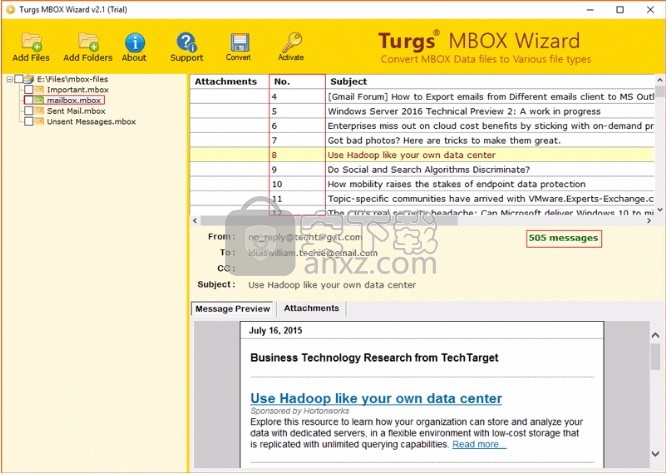
Task: Click the message list scroll up arrow
Action: [660, 80]
